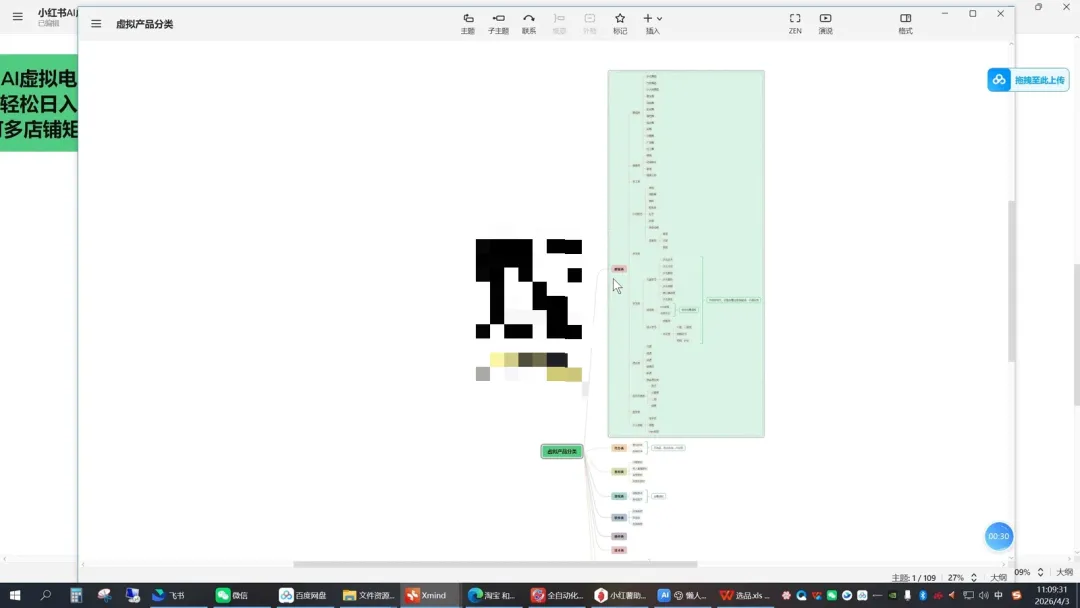Open the 格式 format panel
Image resolution: width=1080 pixels, height=608 pixels.
point(905,23)
